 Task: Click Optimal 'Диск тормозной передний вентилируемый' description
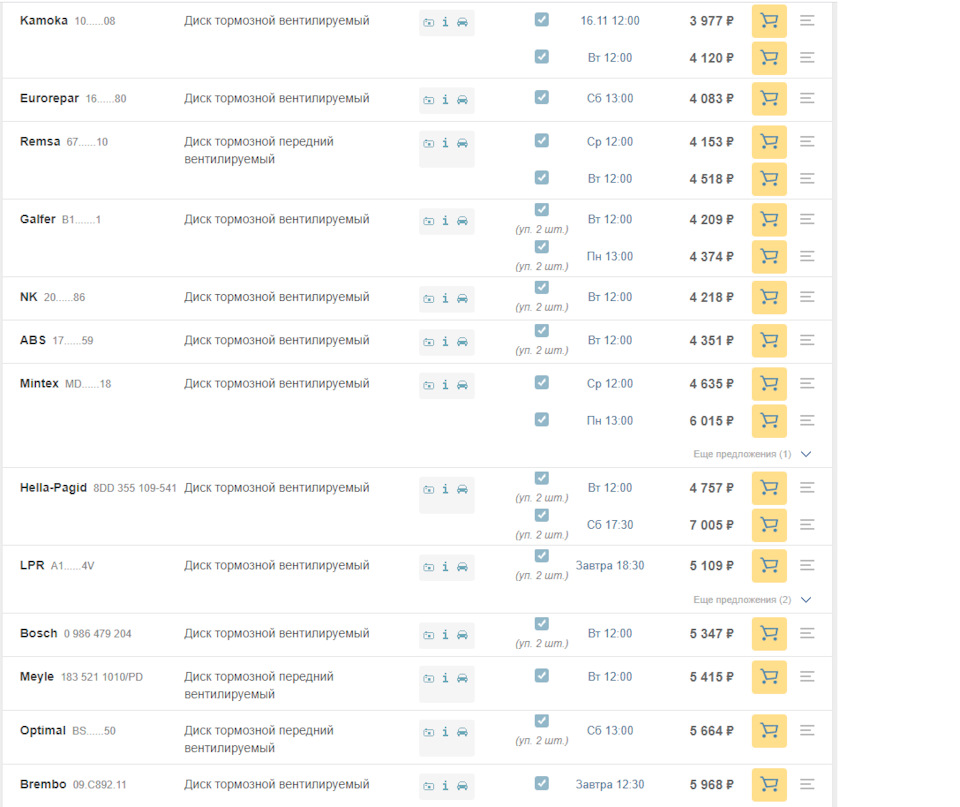(259, 739)
